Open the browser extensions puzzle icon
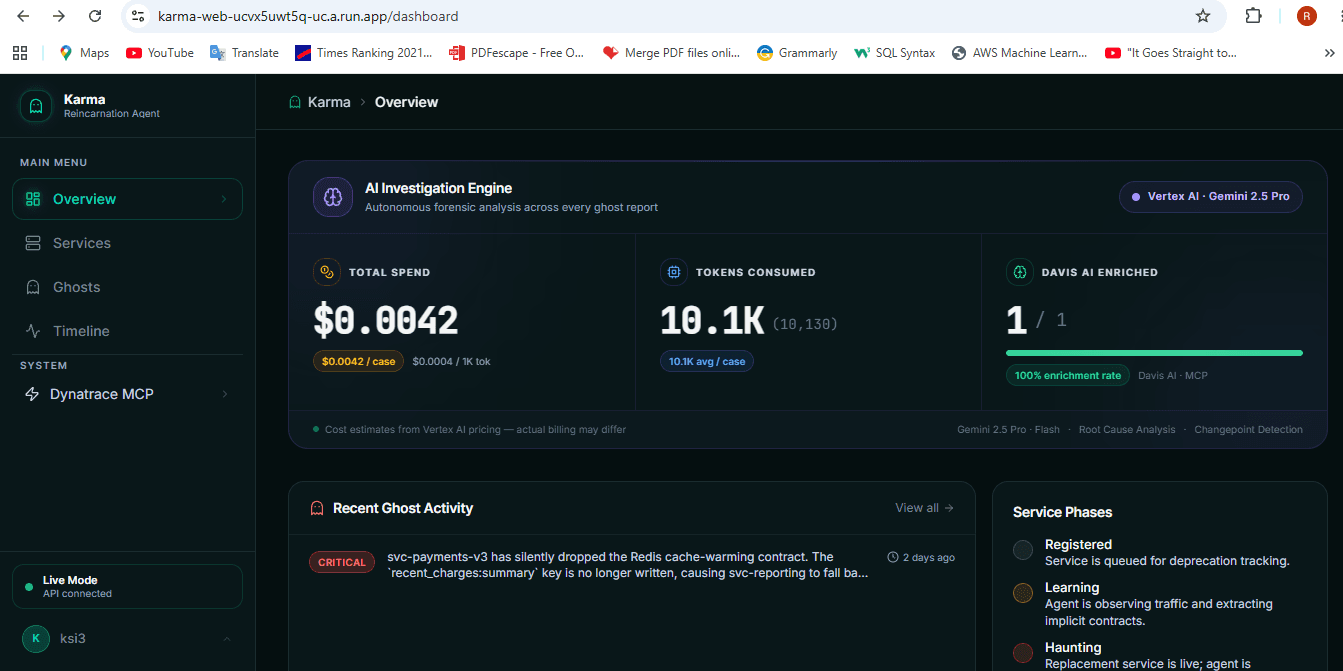The height and width of the screenshot is (671, 1343). pos(1253,16)
